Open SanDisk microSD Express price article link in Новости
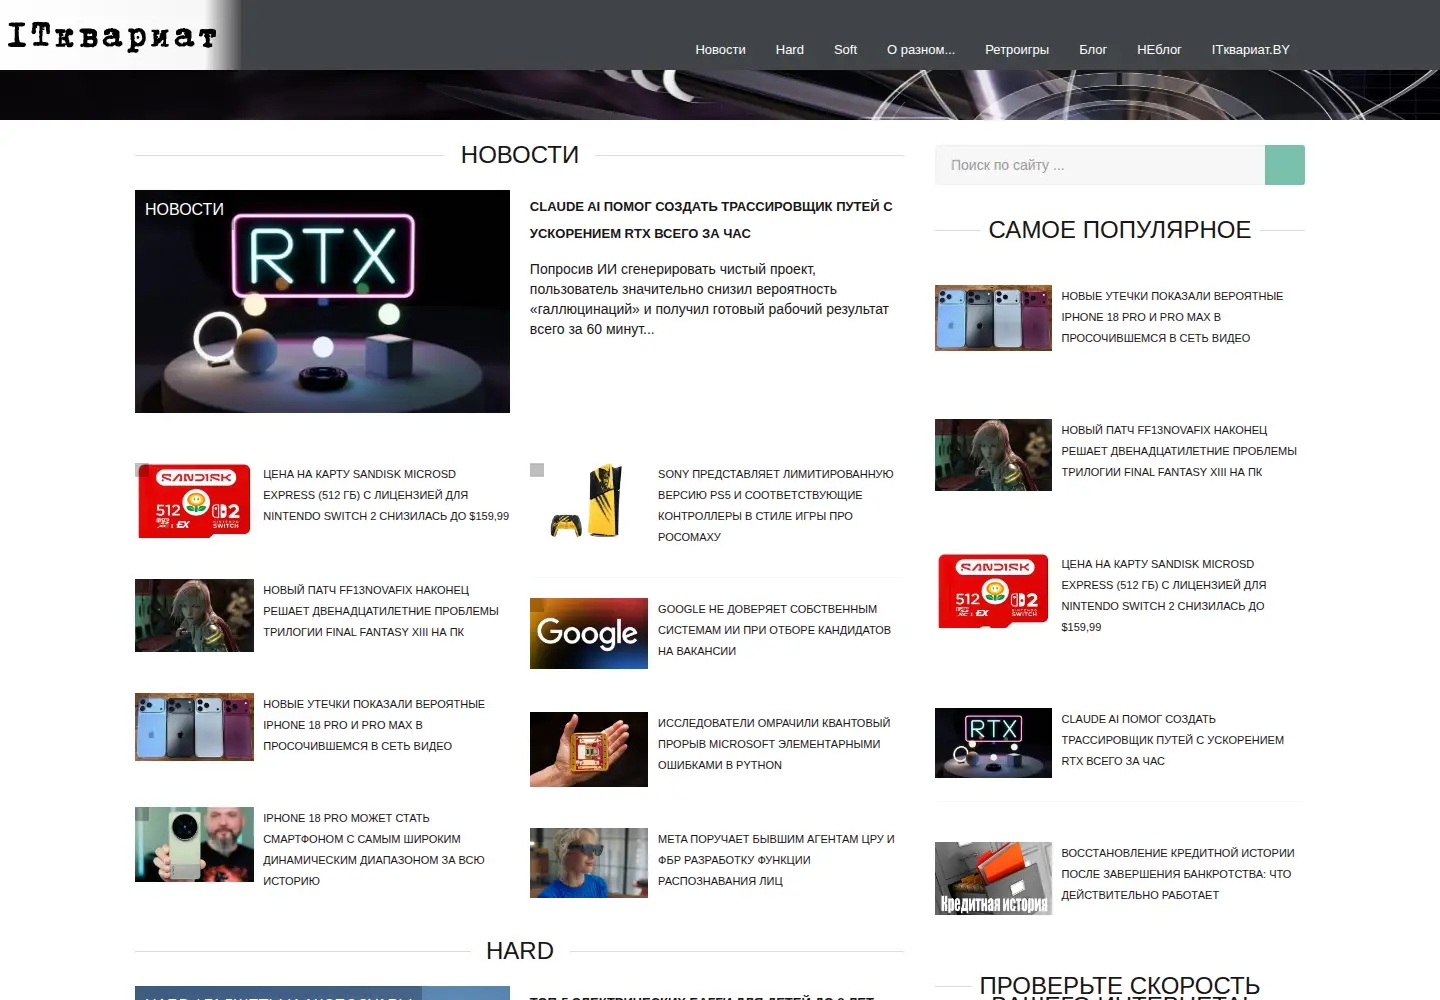 [386, 495]
